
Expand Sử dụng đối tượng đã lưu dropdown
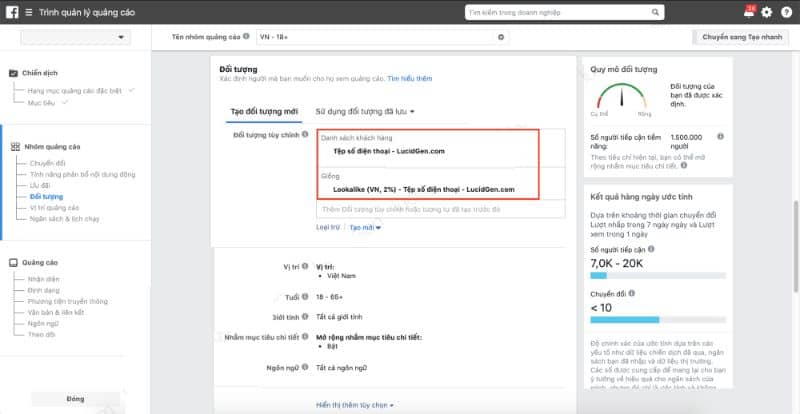pos(365,111)
